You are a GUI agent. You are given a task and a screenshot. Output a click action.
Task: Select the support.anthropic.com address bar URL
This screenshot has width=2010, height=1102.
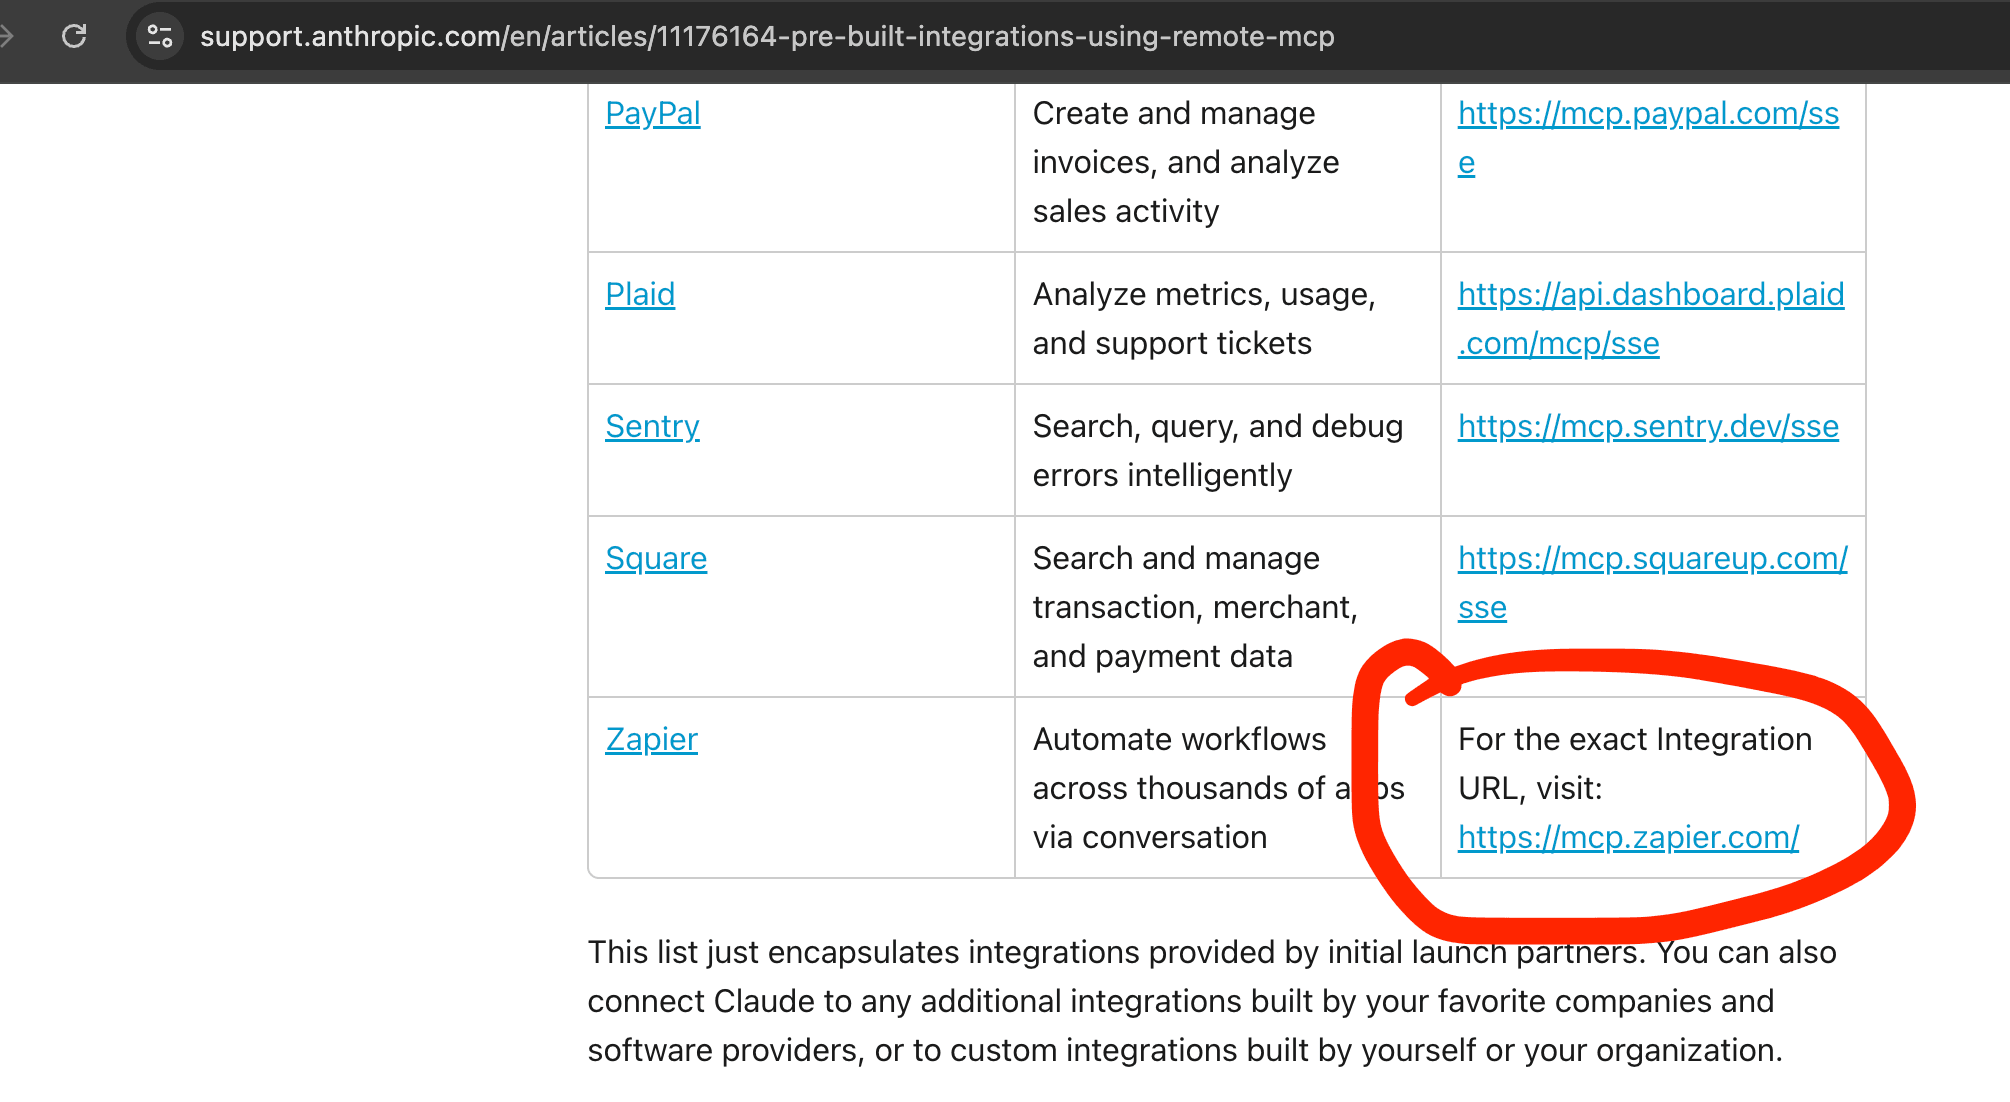(767, 36)
